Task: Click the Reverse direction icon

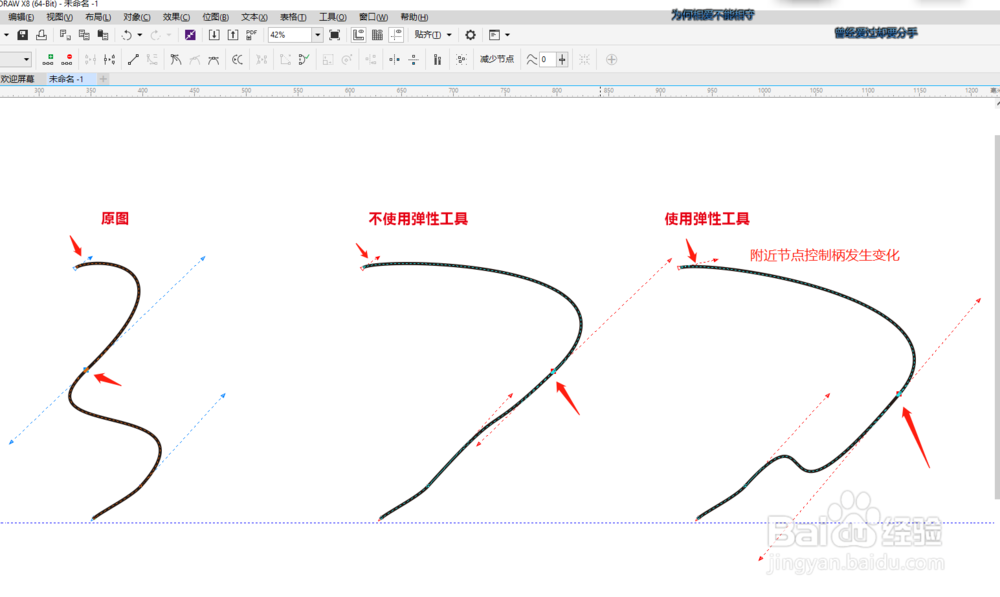Action: [237, 59]
